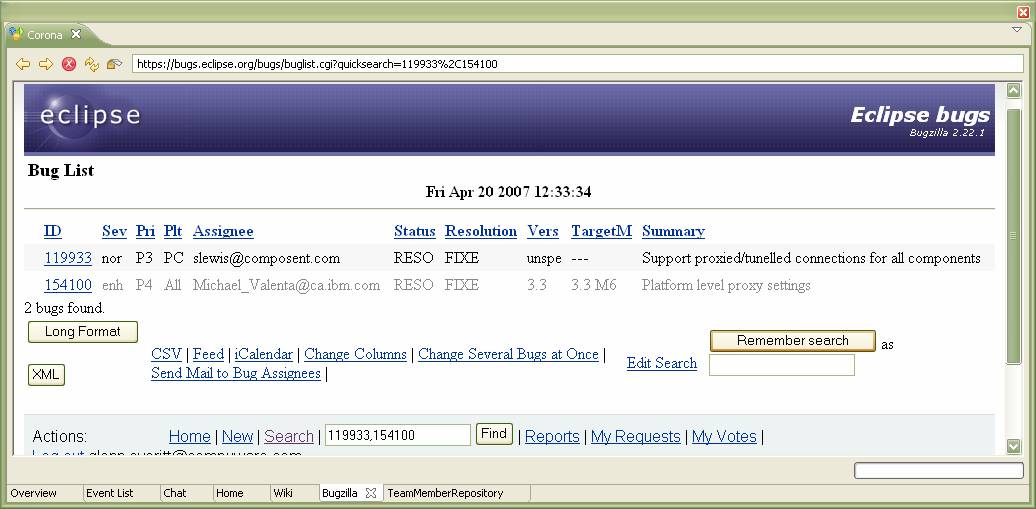This screenshot has height=509, width=1036.
Task: Click the Long Format button
Action: click(83, 332)
